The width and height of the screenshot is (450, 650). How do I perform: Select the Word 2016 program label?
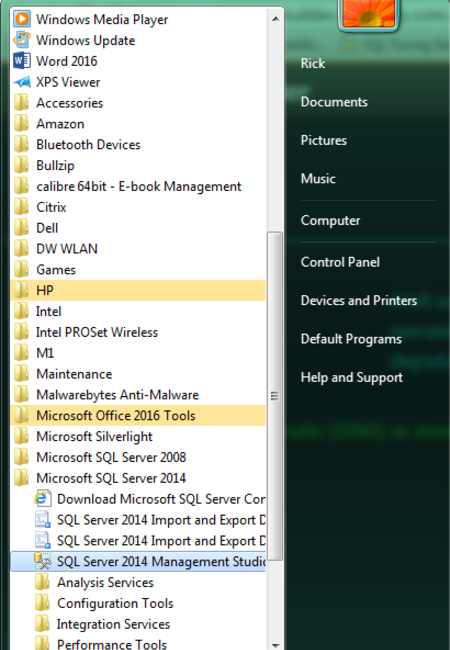coord(67,61)
